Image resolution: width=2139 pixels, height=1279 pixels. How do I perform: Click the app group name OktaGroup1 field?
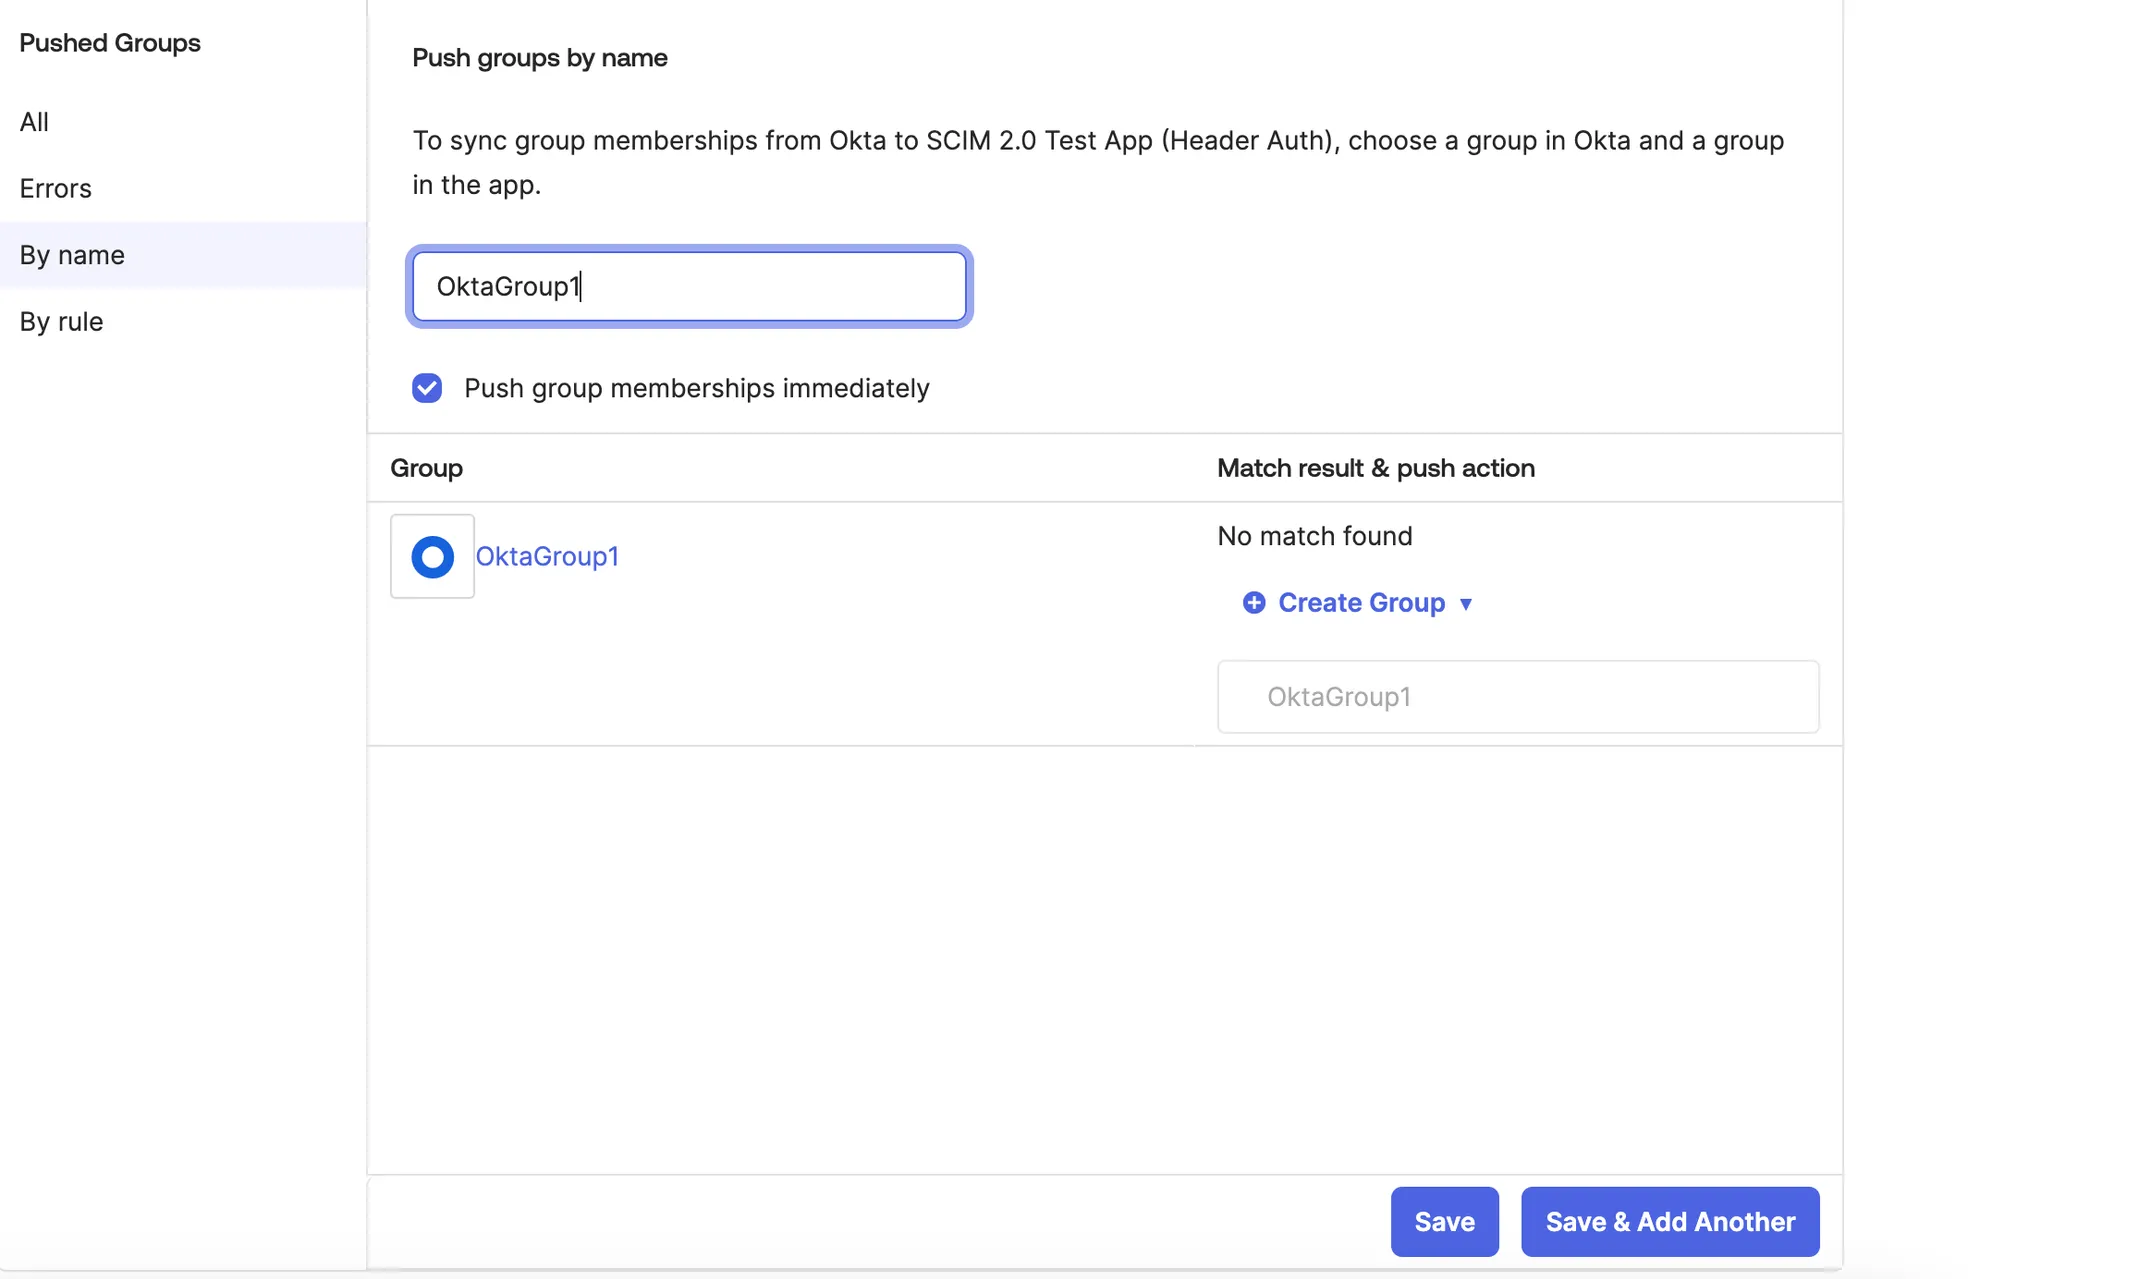point(1517,696)
